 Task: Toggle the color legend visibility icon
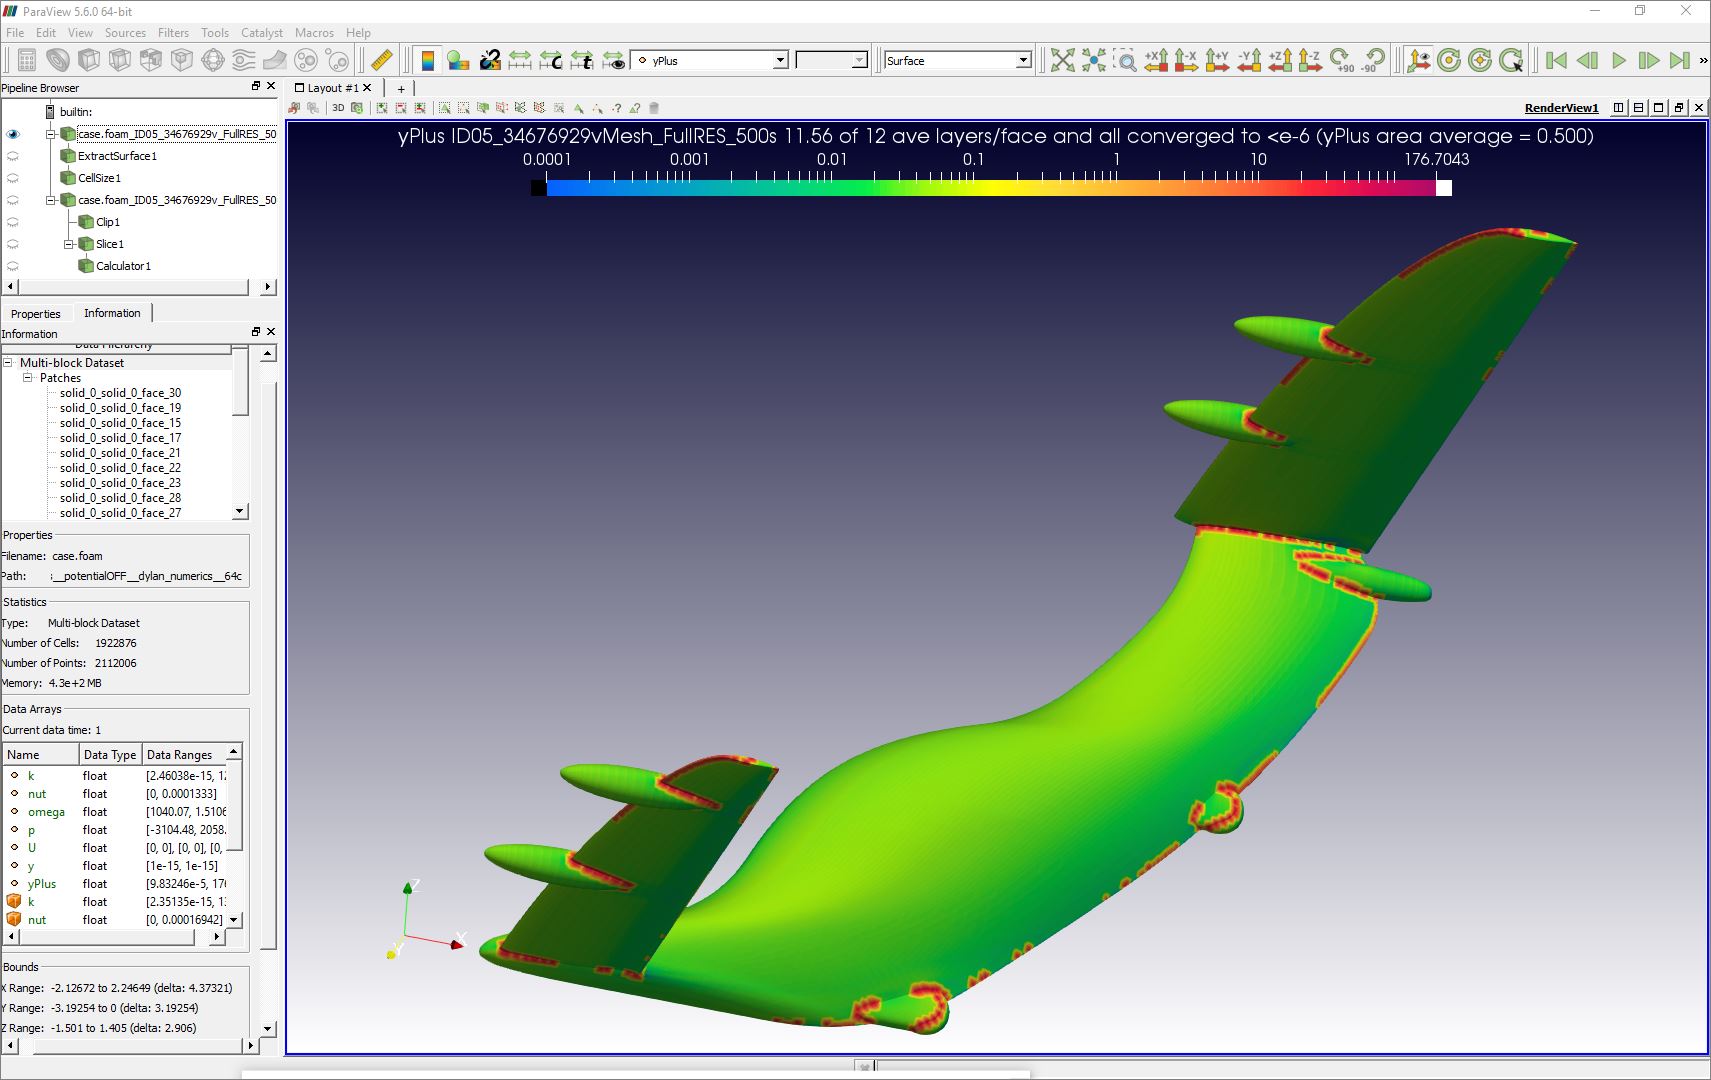428,60
